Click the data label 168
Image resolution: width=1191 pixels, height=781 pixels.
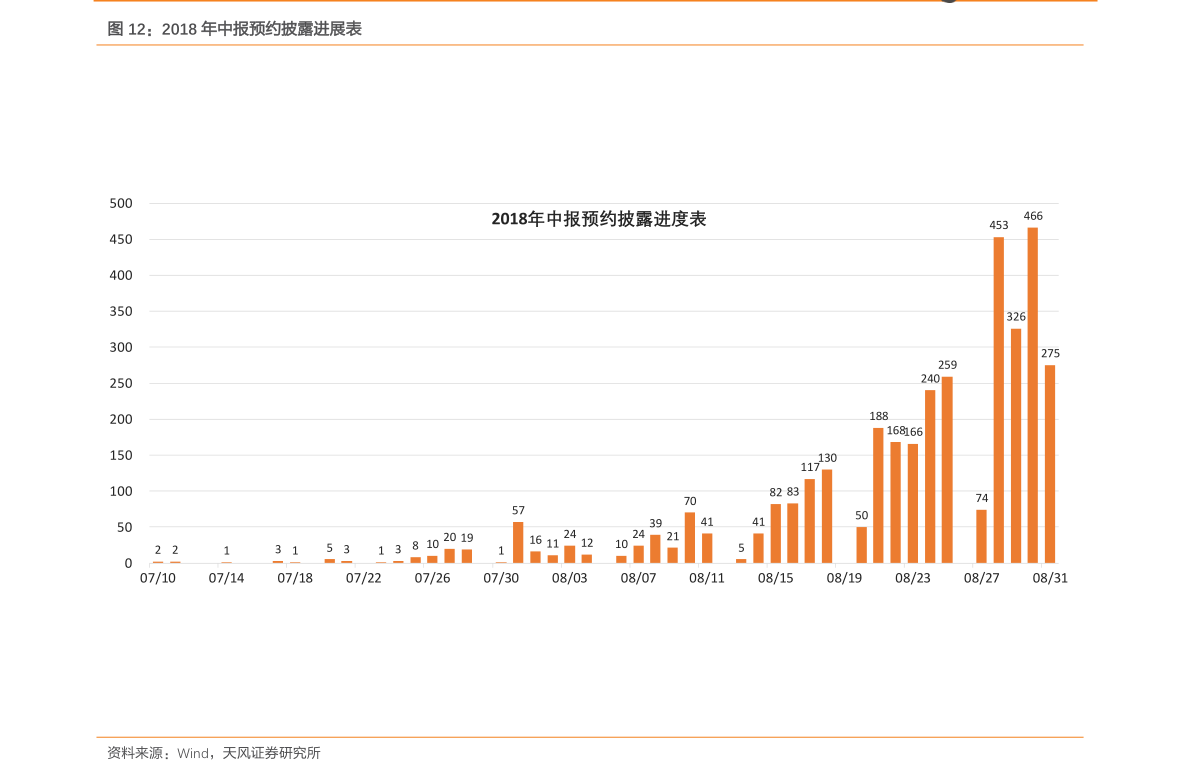896,431
